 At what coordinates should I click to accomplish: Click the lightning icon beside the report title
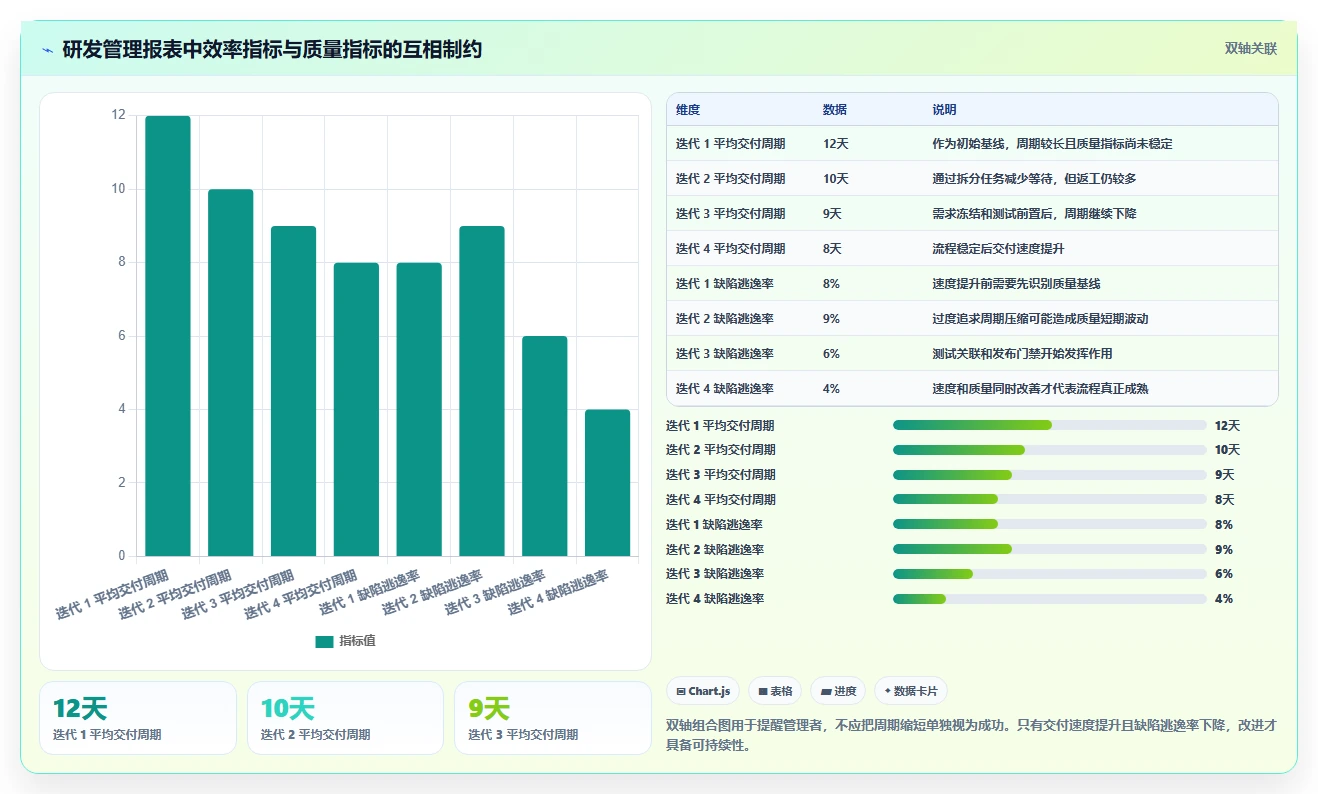48,50
